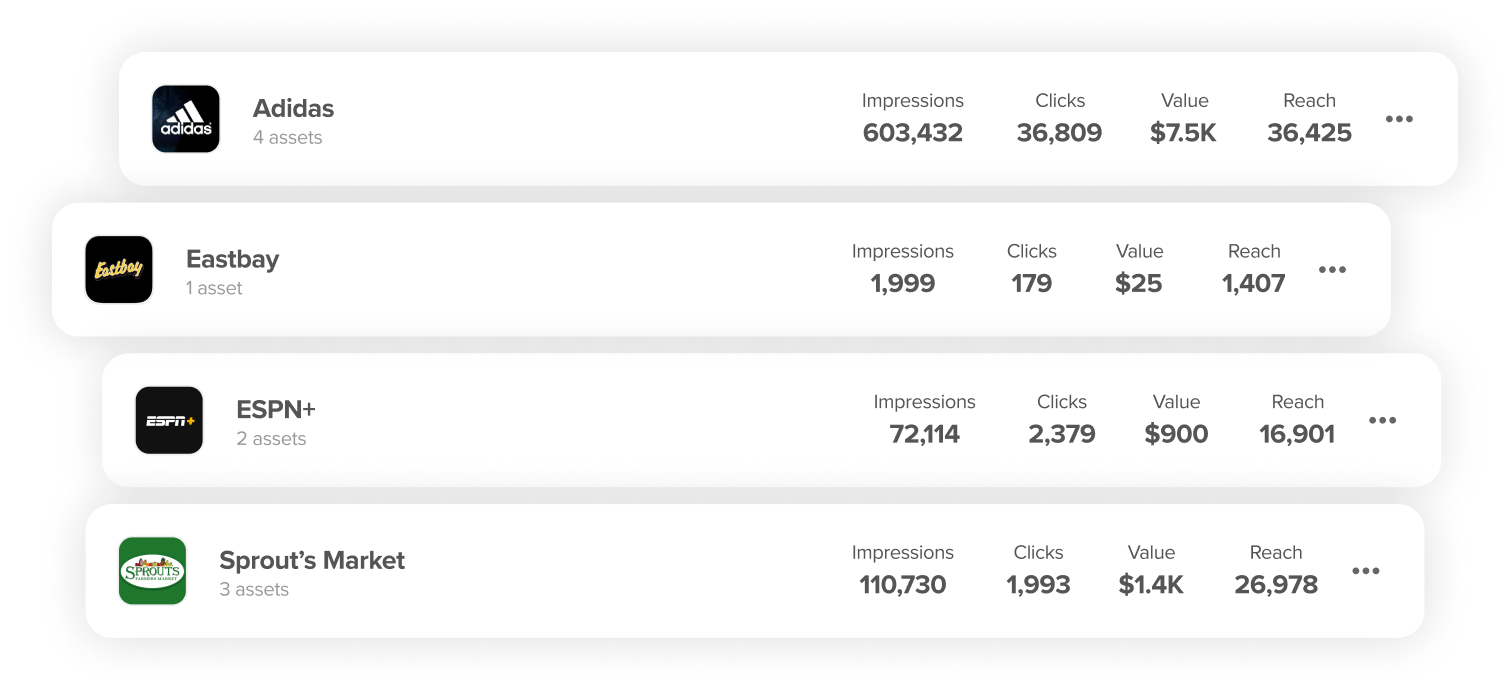Click the ESPN+ logo icon
The width and height of the screenshot is (1508, 688).
coord(169,421)
